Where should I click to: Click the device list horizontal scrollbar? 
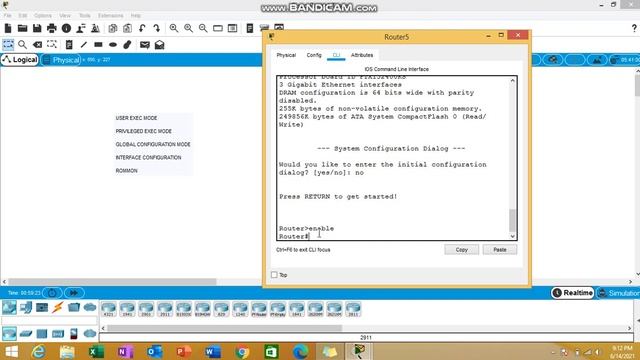tap(224, 328)
